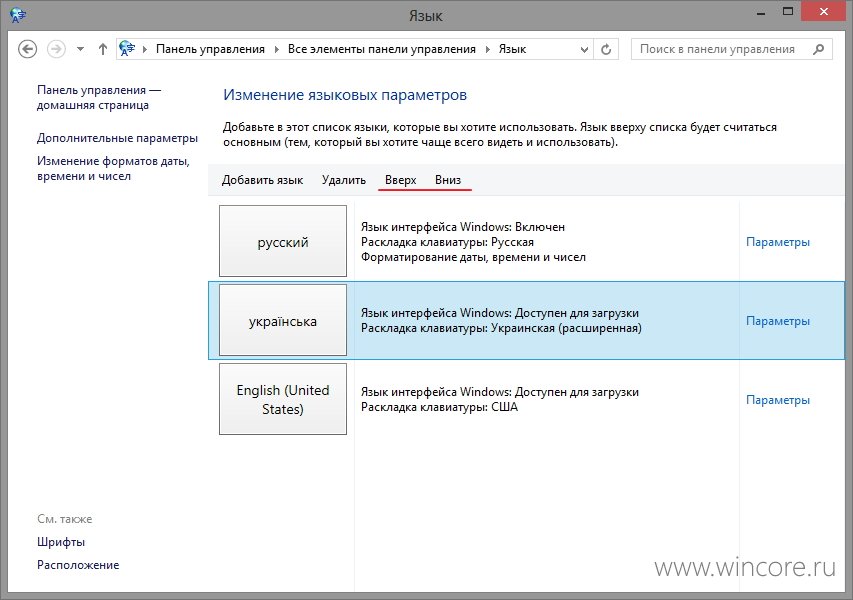Maximize the Язык window
The width and height of the screenshot is (853, 600).
(788, 11)
